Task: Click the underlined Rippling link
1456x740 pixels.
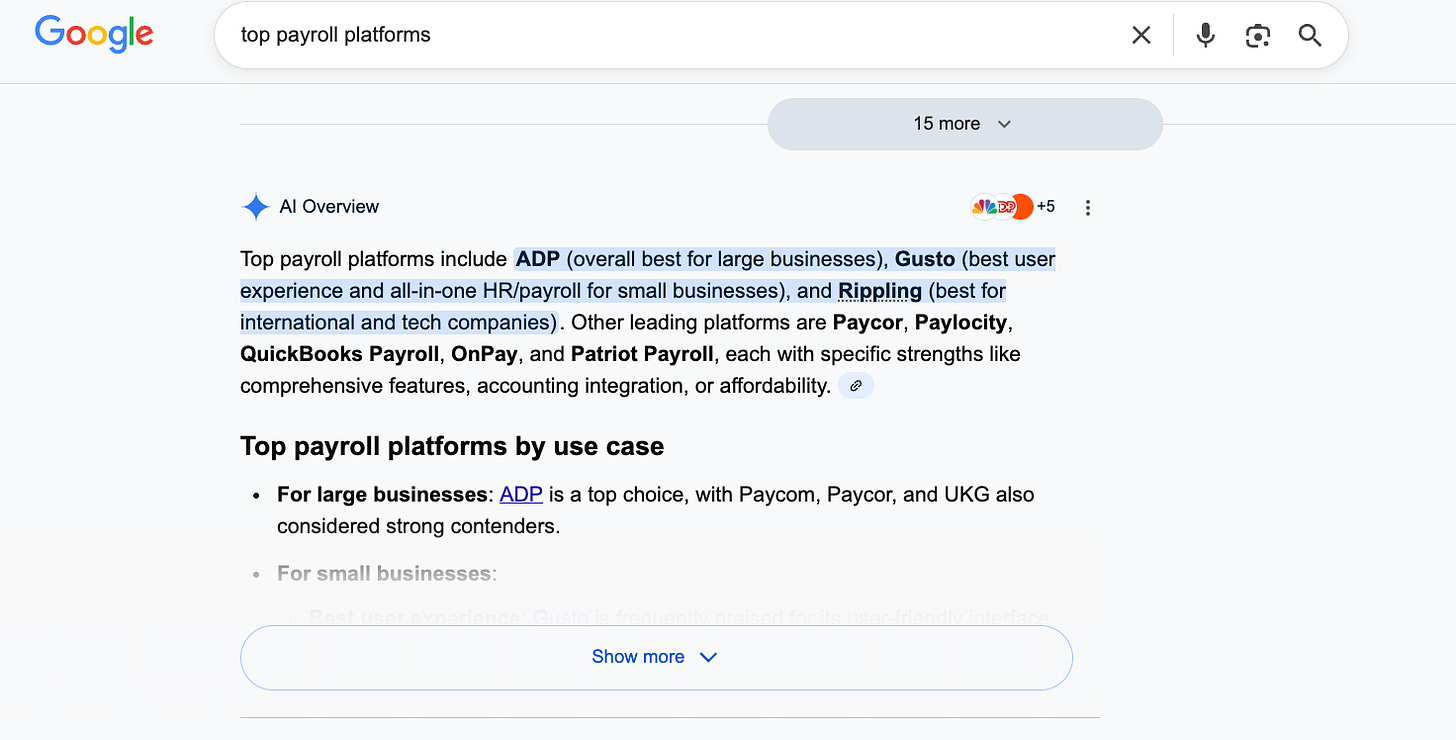Action: tap(880, 291)
